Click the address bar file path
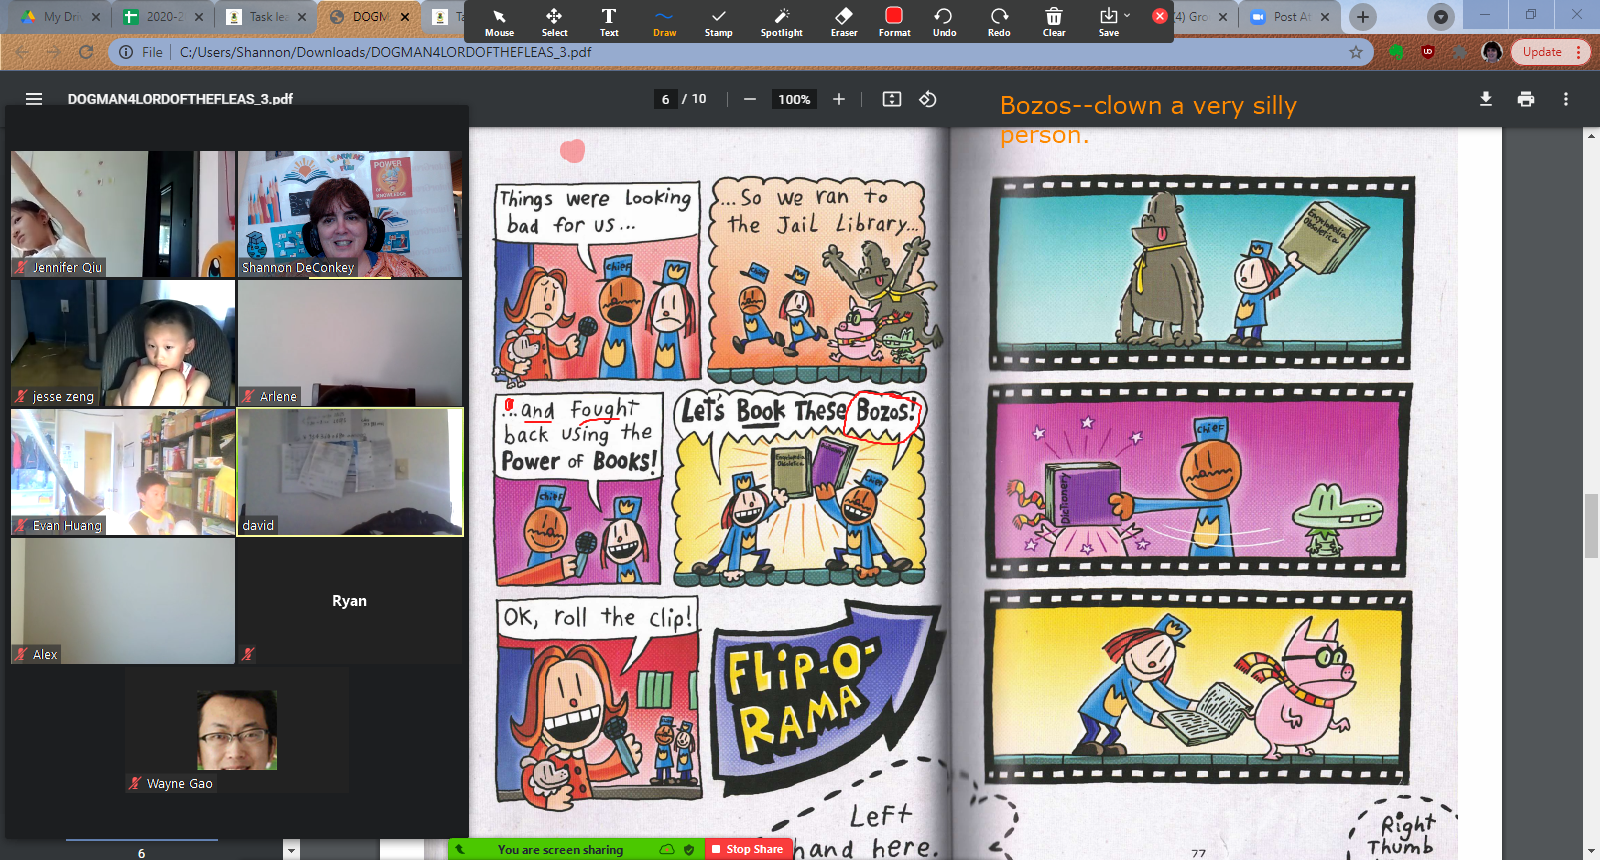Screen dimensions: 1600x860 [385, 52]
